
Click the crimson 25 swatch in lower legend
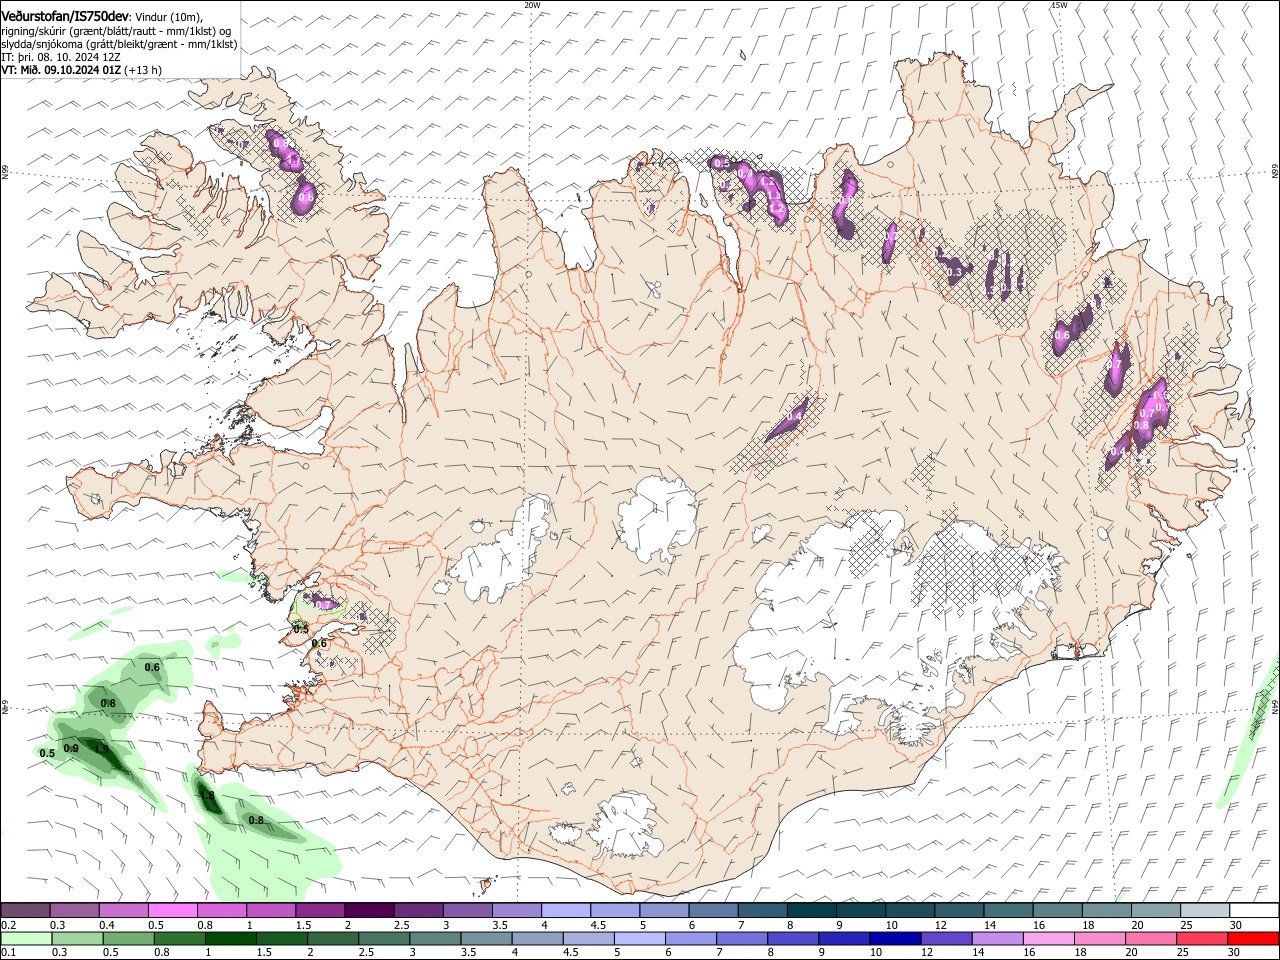(x=1202, y=938)
